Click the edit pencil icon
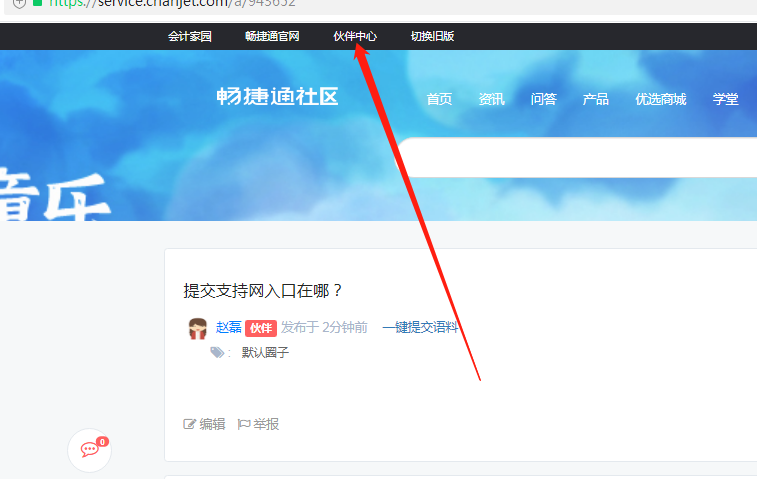Image resolution: width=757 pixels, height=479 pixels. click(x=189, y=424)
